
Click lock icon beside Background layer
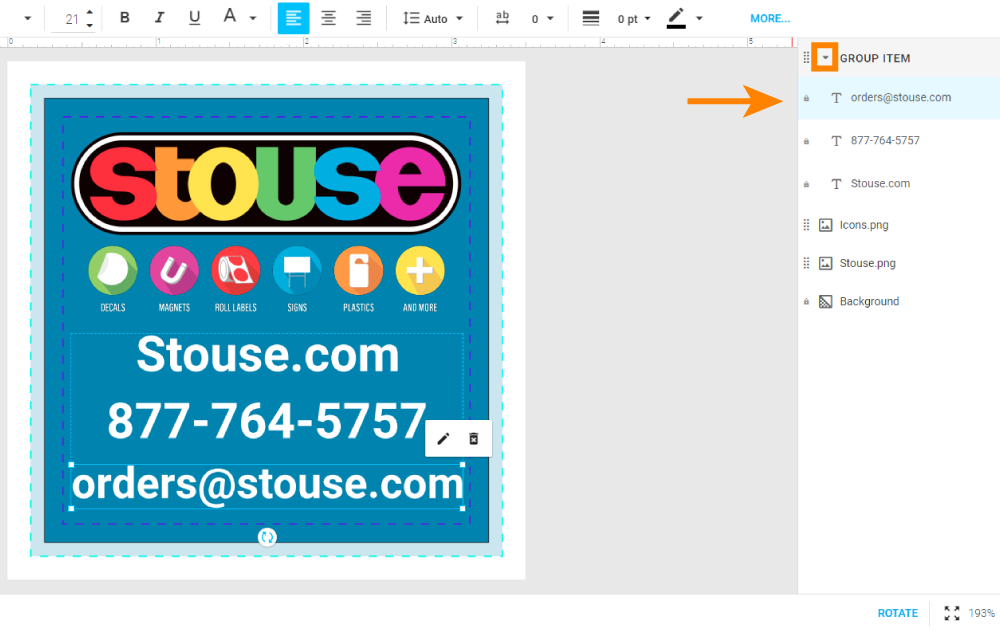[806, 302]
